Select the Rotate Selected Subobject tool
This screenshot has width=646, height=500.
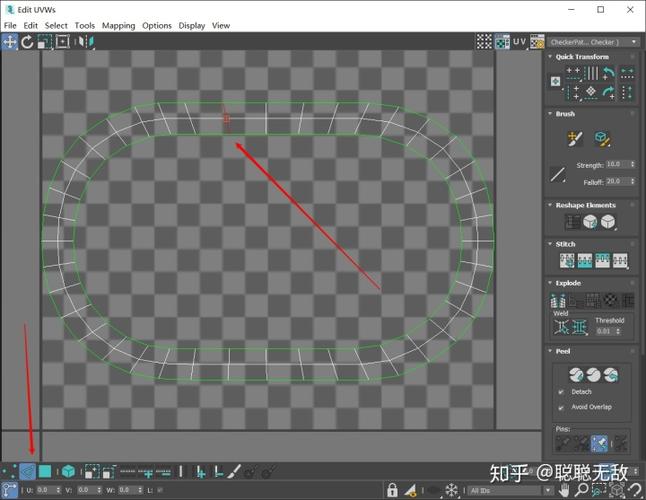point(27,42)
